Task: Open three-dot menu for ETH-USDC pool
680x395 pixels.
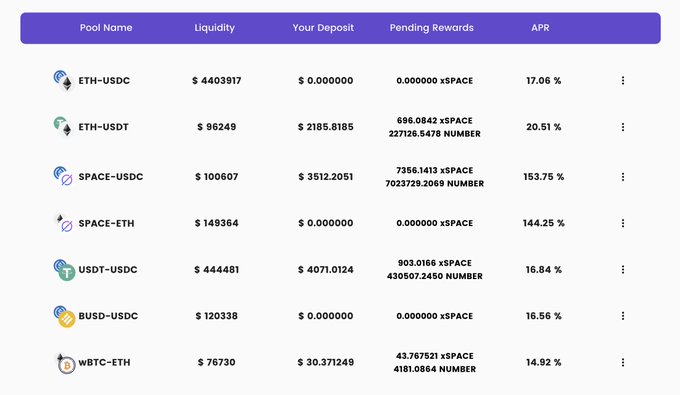Action: (x=623, y=81)
